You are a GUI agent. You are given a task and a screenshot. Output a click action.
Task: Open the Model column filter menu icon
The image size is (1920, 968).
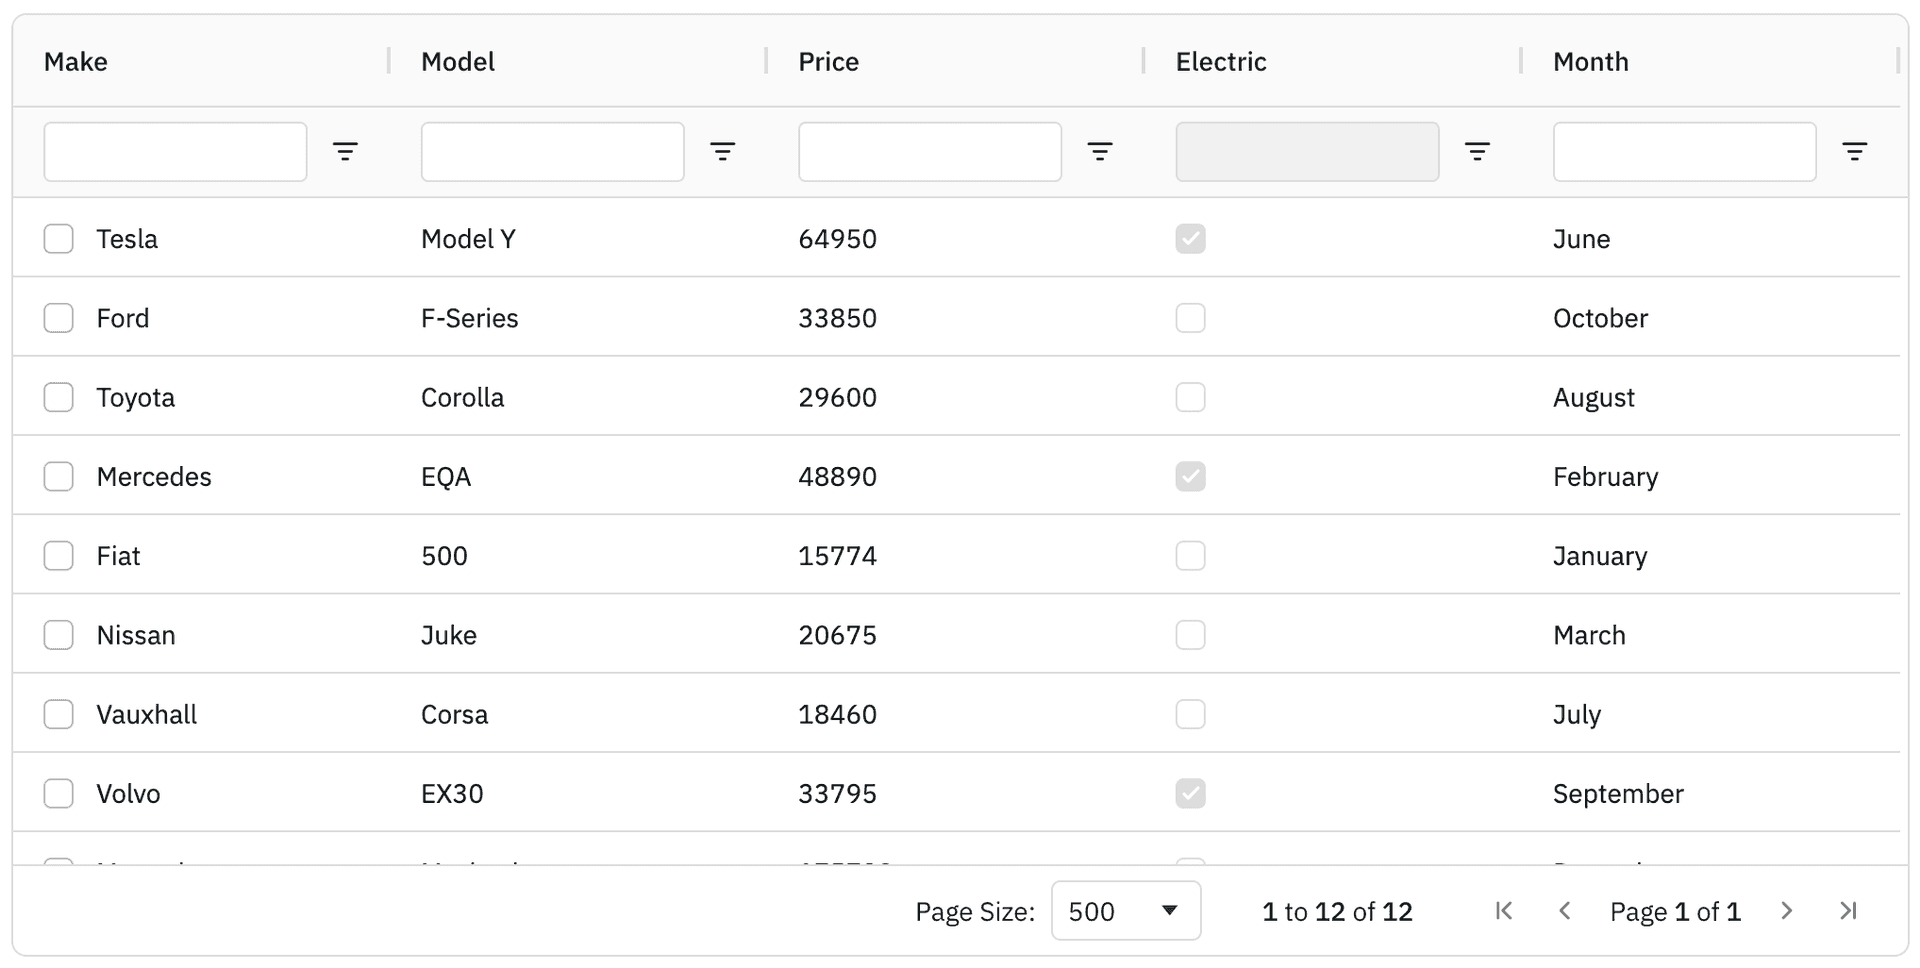pyautogui.click(x=722, y=152)
